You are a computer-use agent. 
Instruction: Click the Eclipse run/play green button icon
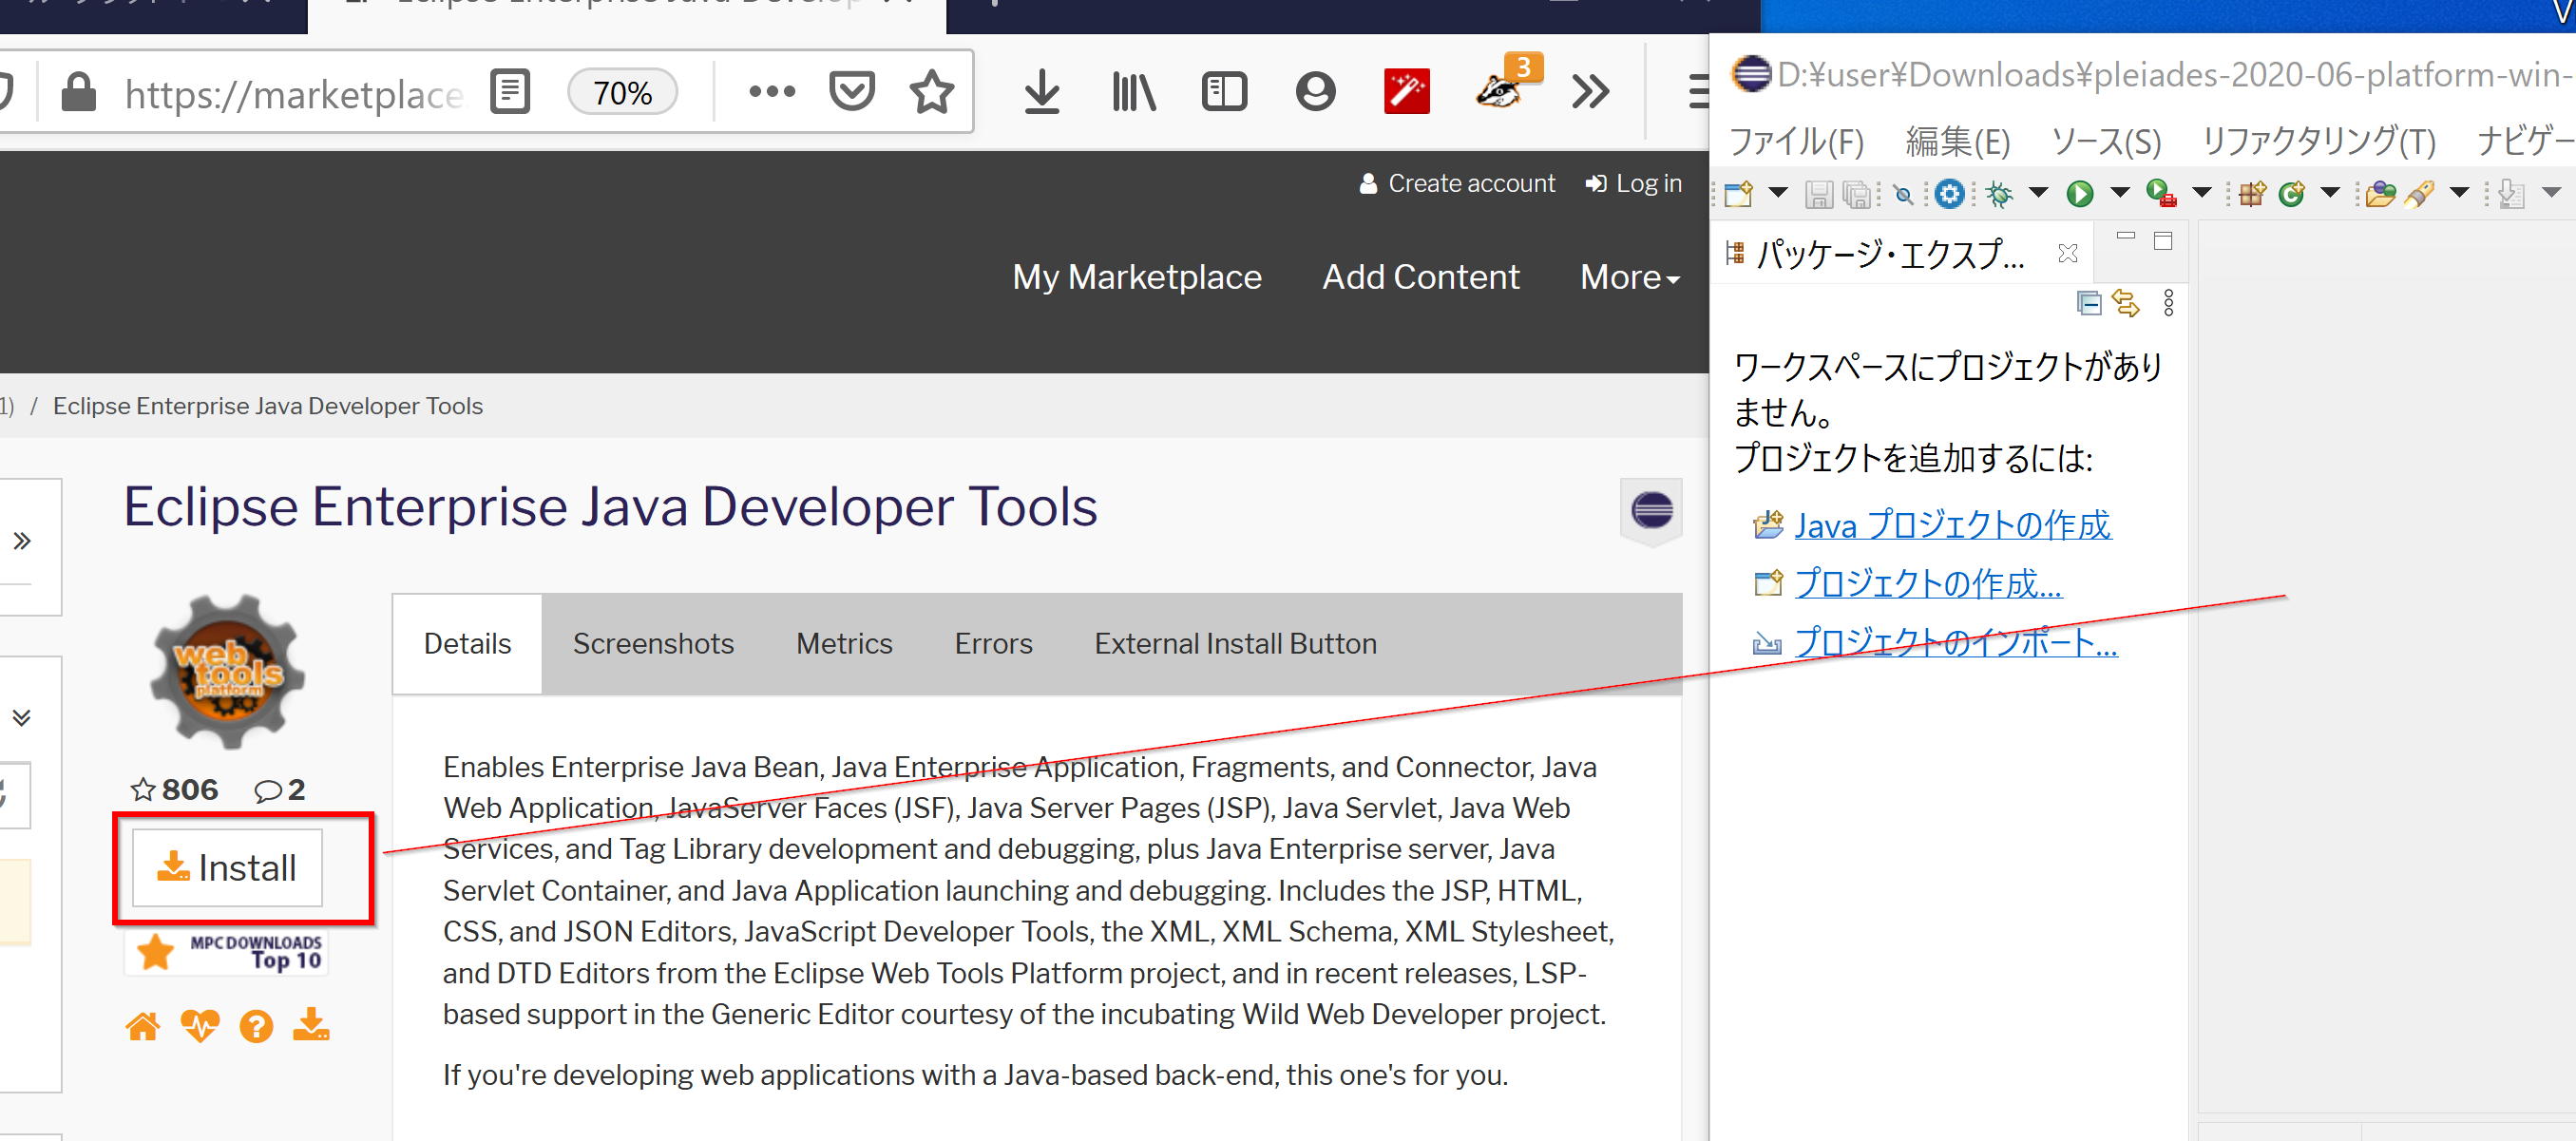pyautogui.click(x=2075, y=197)
